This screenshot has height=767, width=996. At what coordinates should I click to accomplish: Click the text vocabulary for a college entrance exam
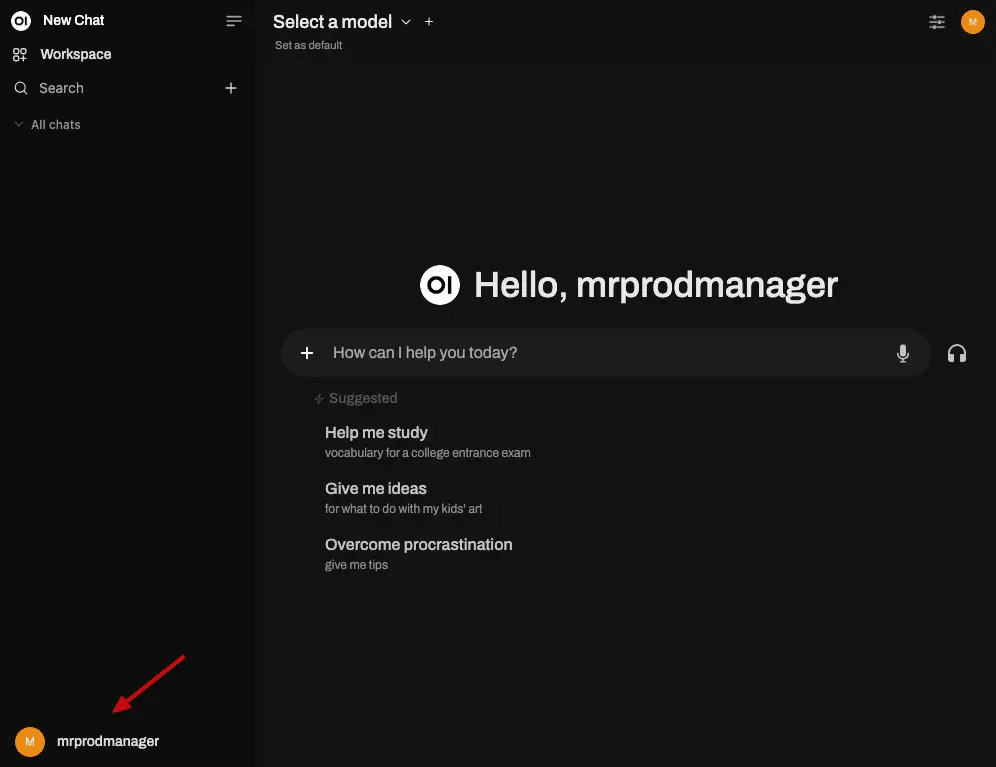pos(427,453)
